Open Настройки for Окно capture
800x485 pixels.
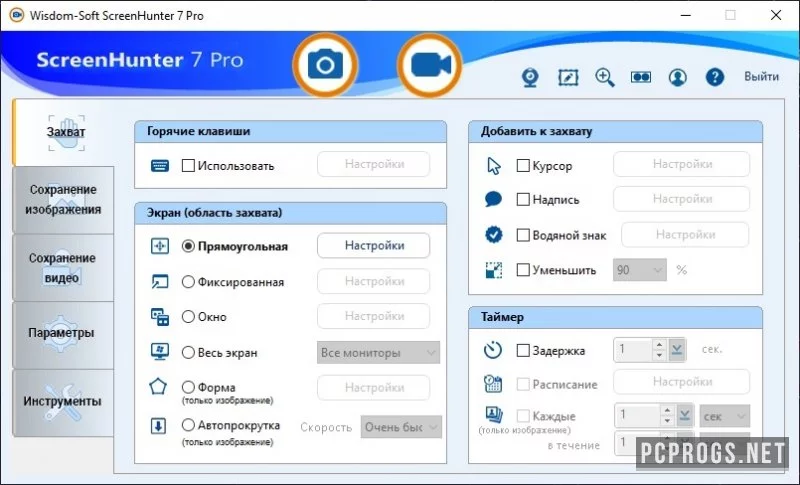pyautogui.click(x=373, y=316)
